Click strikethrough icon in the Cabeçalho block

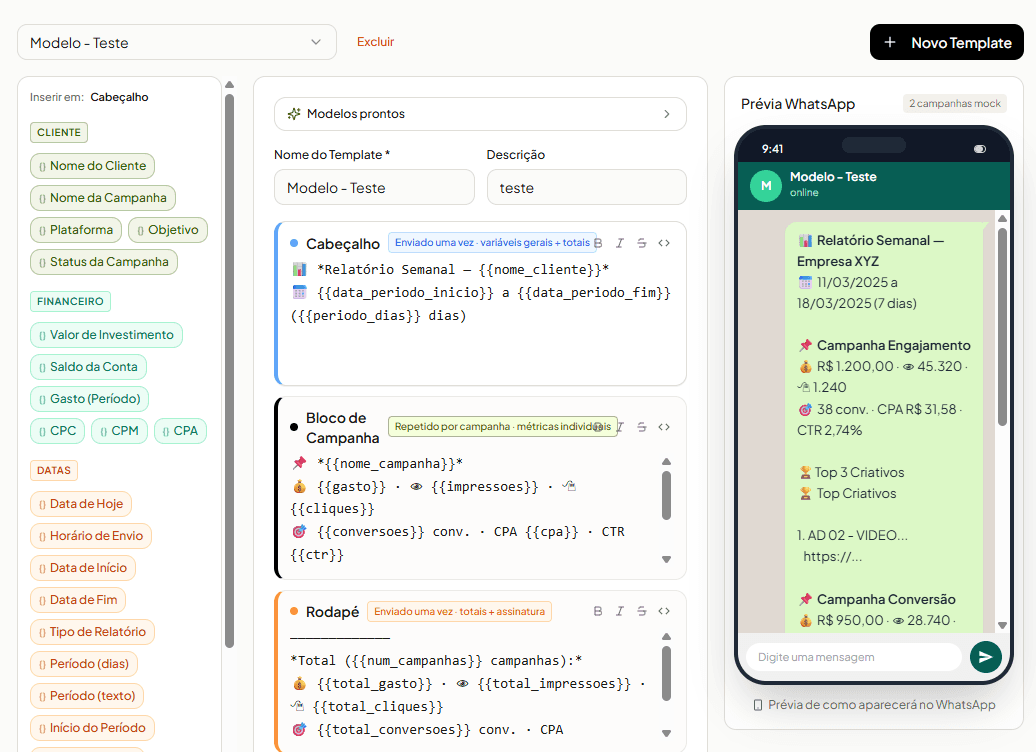642,243
